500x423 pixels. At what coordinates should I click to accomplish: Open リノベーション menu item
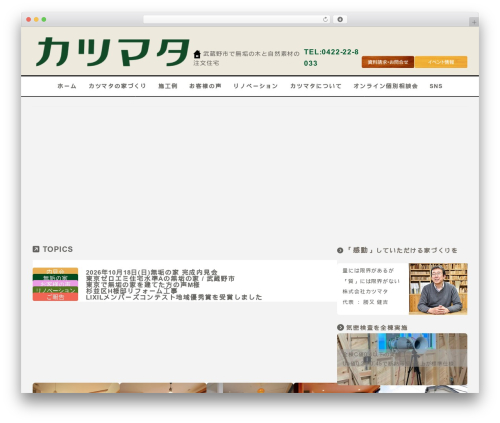click(255, 86)
